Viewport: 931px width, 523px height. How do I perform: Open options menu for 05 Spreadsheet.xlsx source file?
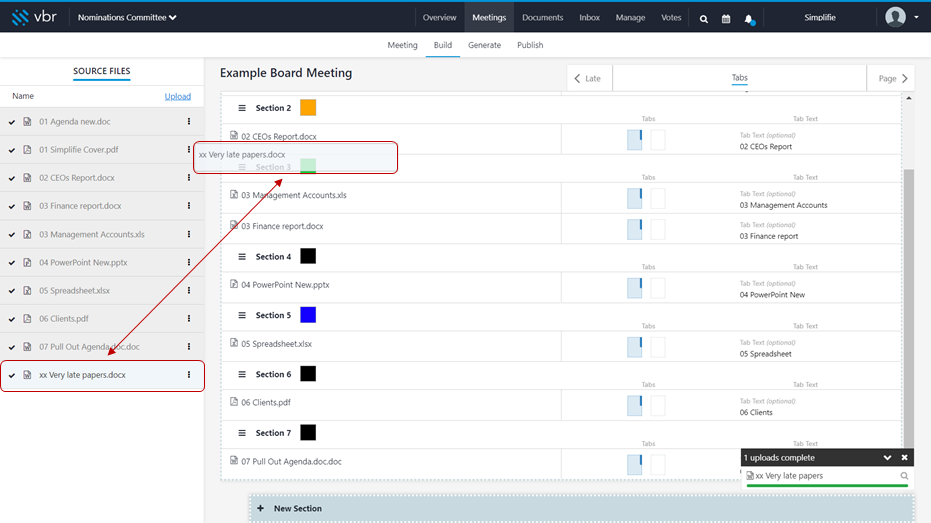tap(189, 290)
